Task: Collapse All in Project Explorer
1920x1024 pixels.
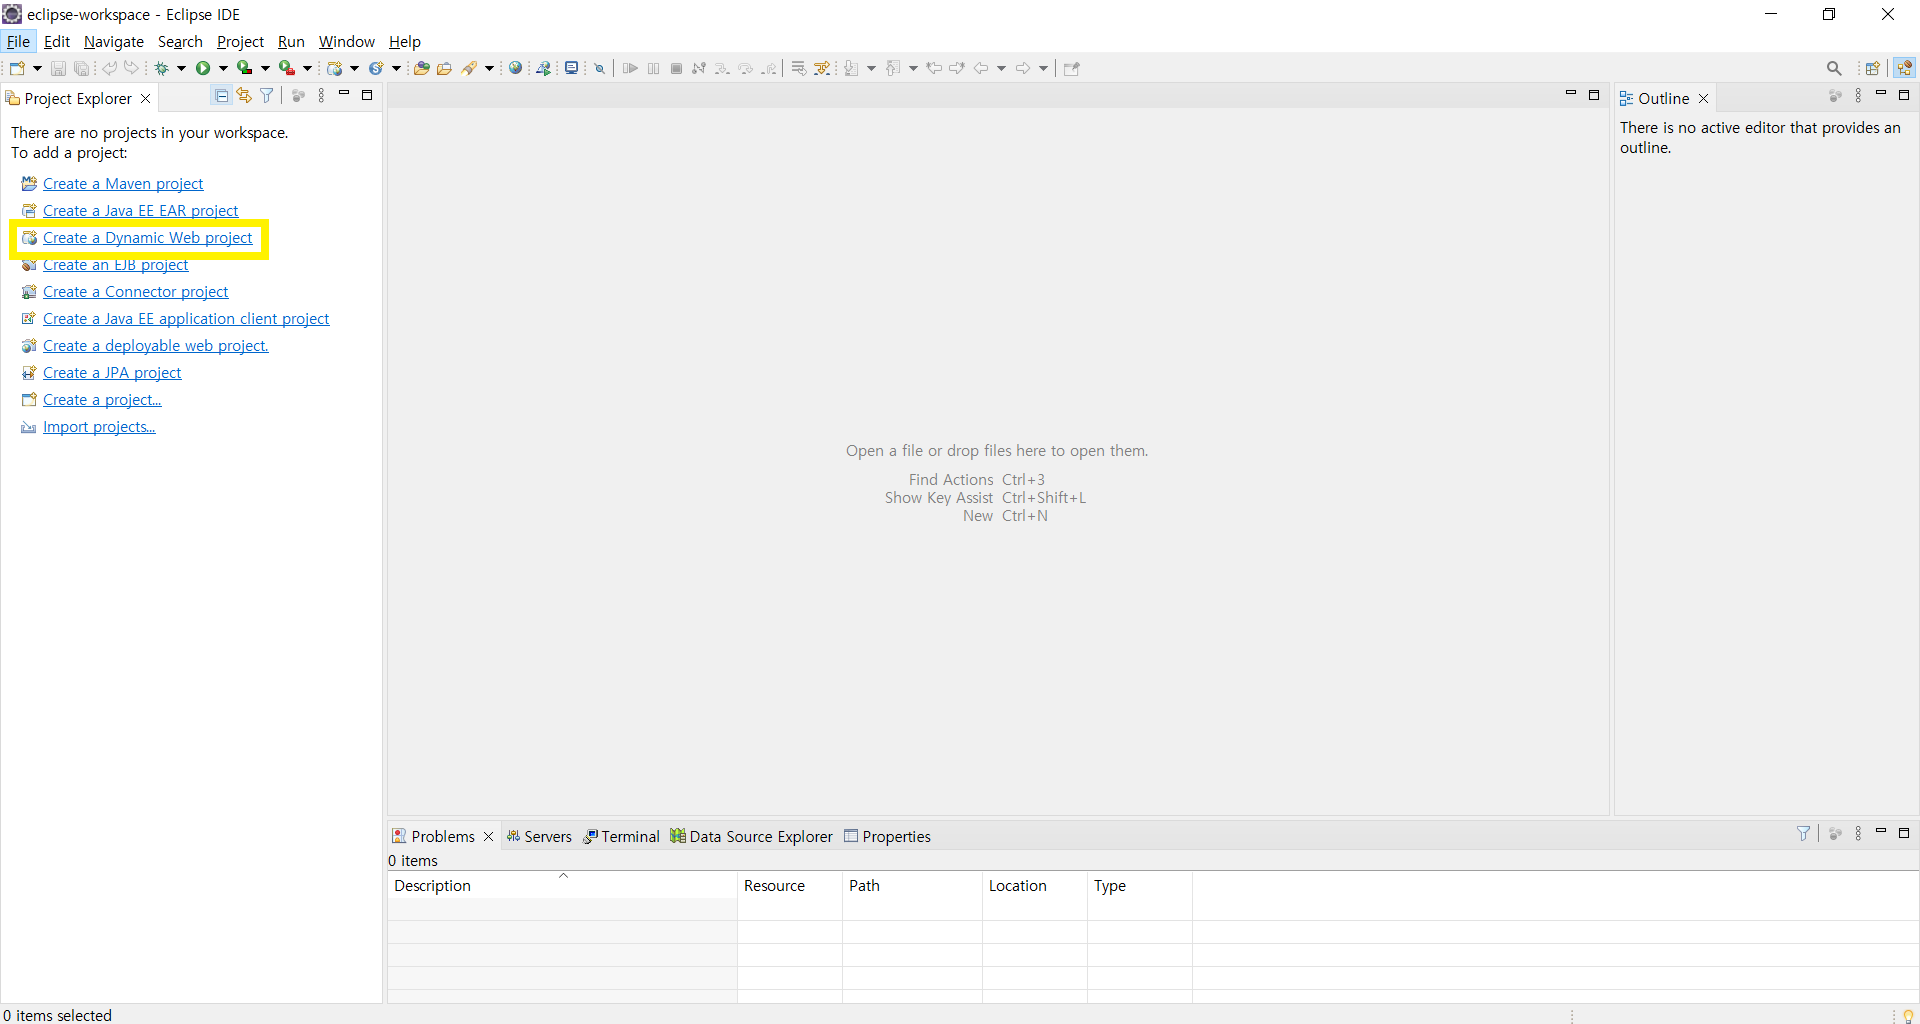Action: [221, 96]
